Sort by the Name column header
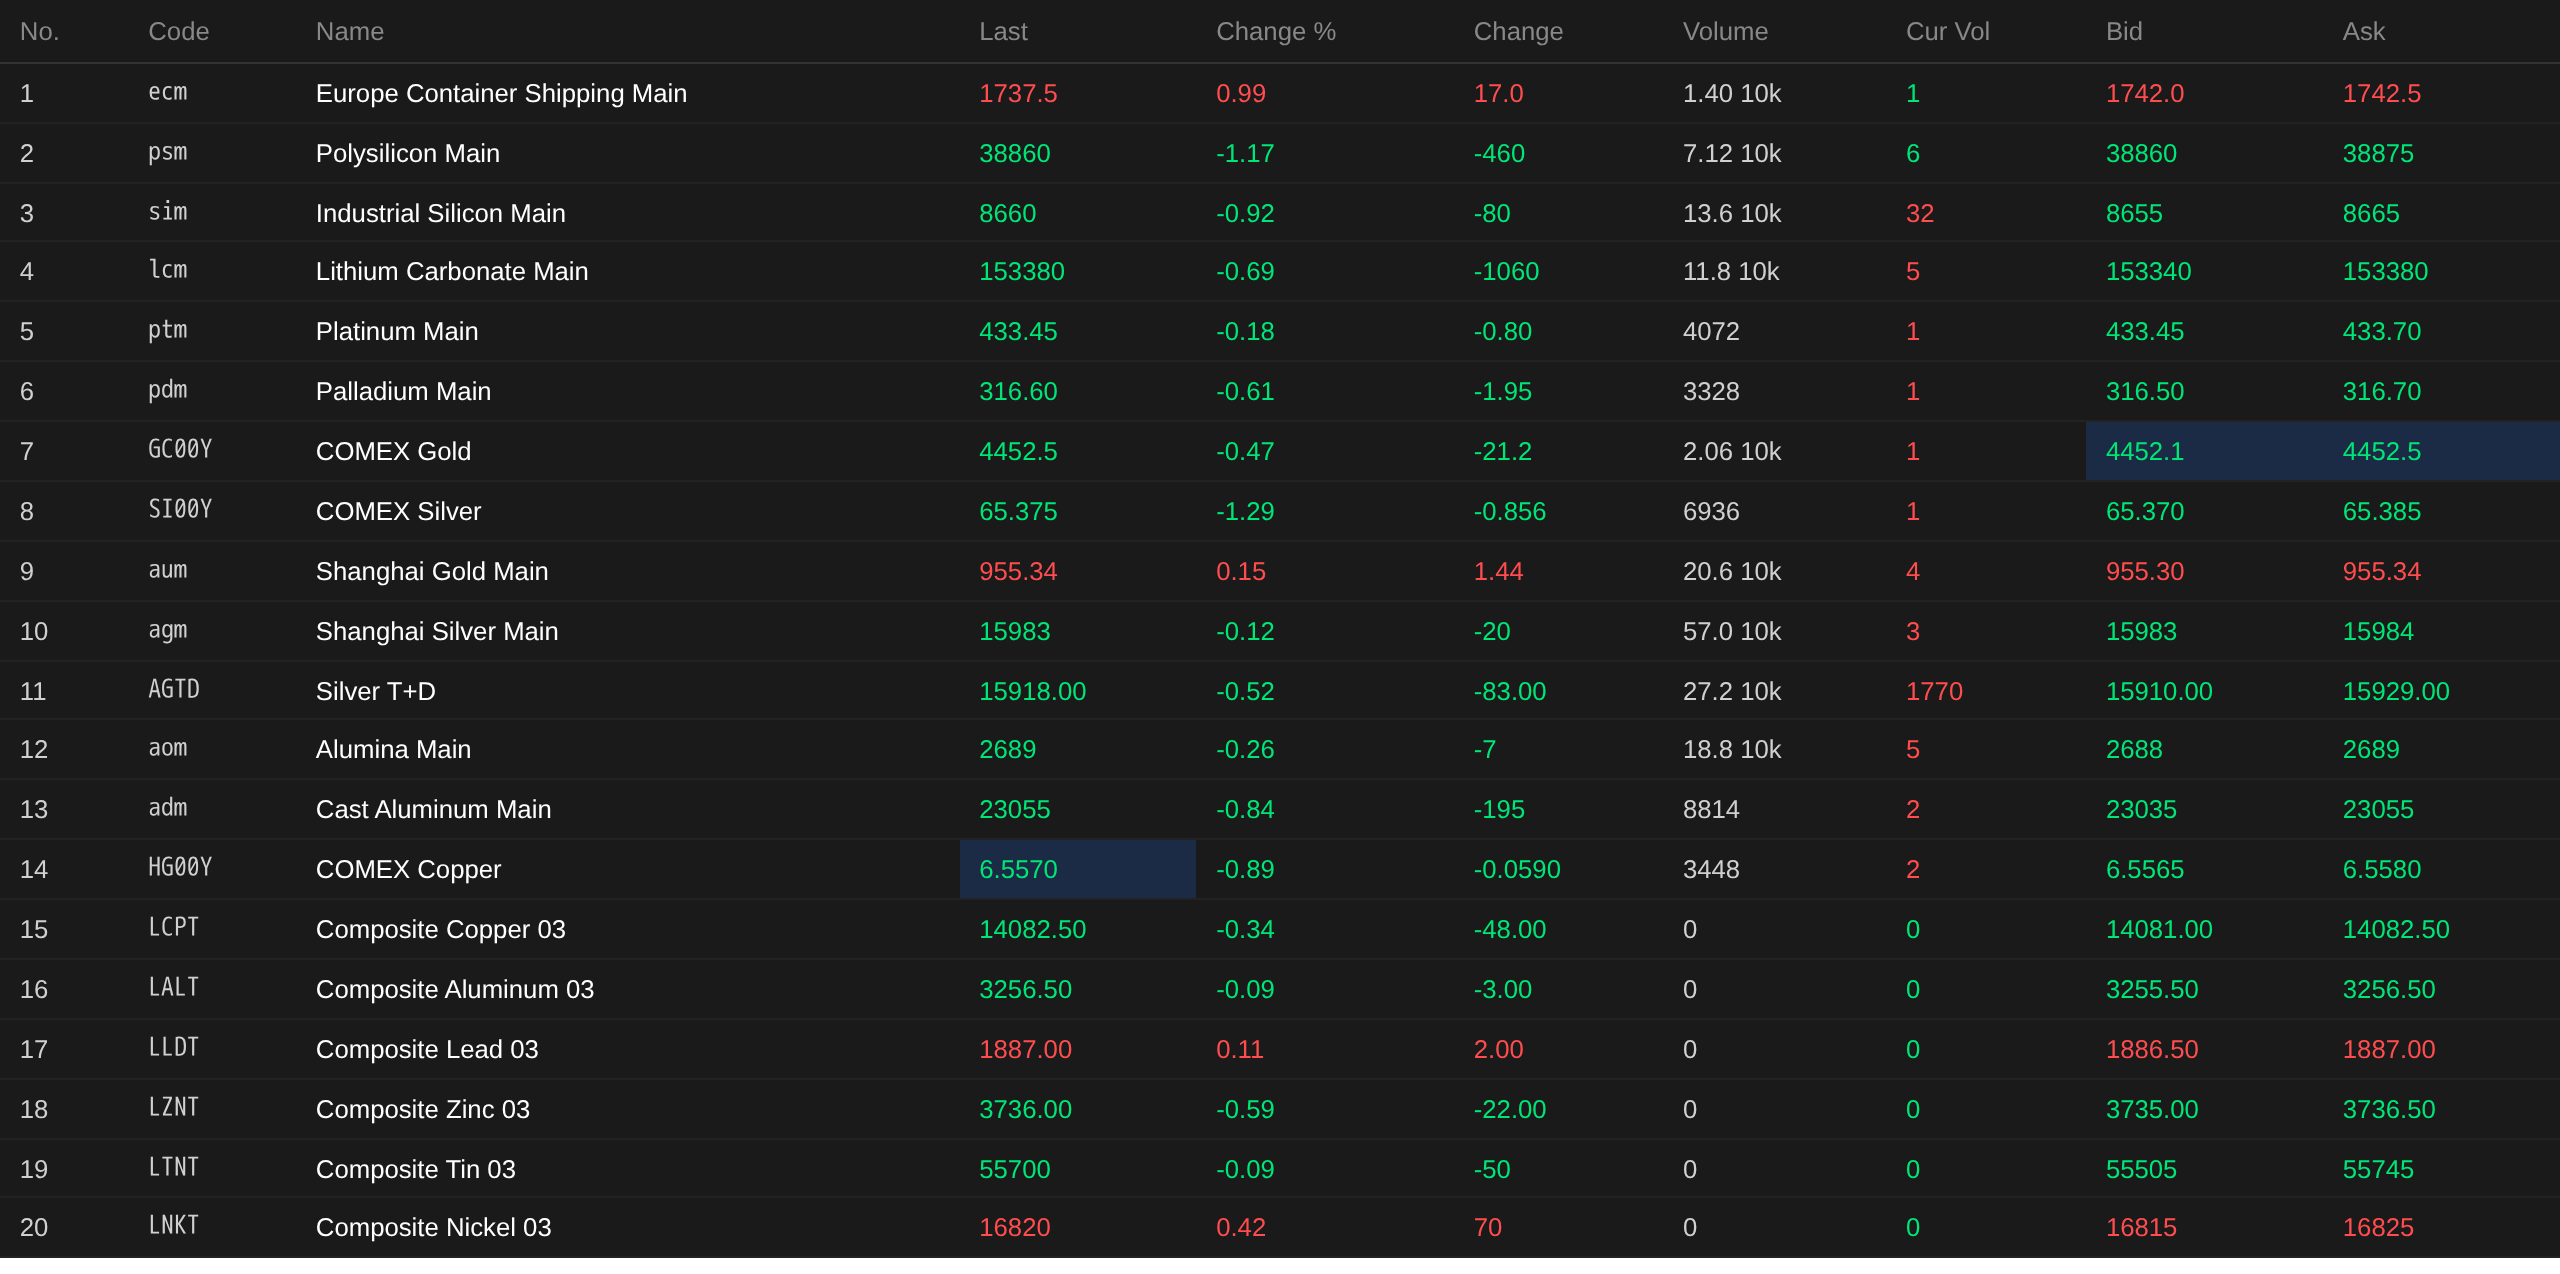The width and height of the screenshot is (2560, 1274). pyautogui.click(x=349, y=32)
